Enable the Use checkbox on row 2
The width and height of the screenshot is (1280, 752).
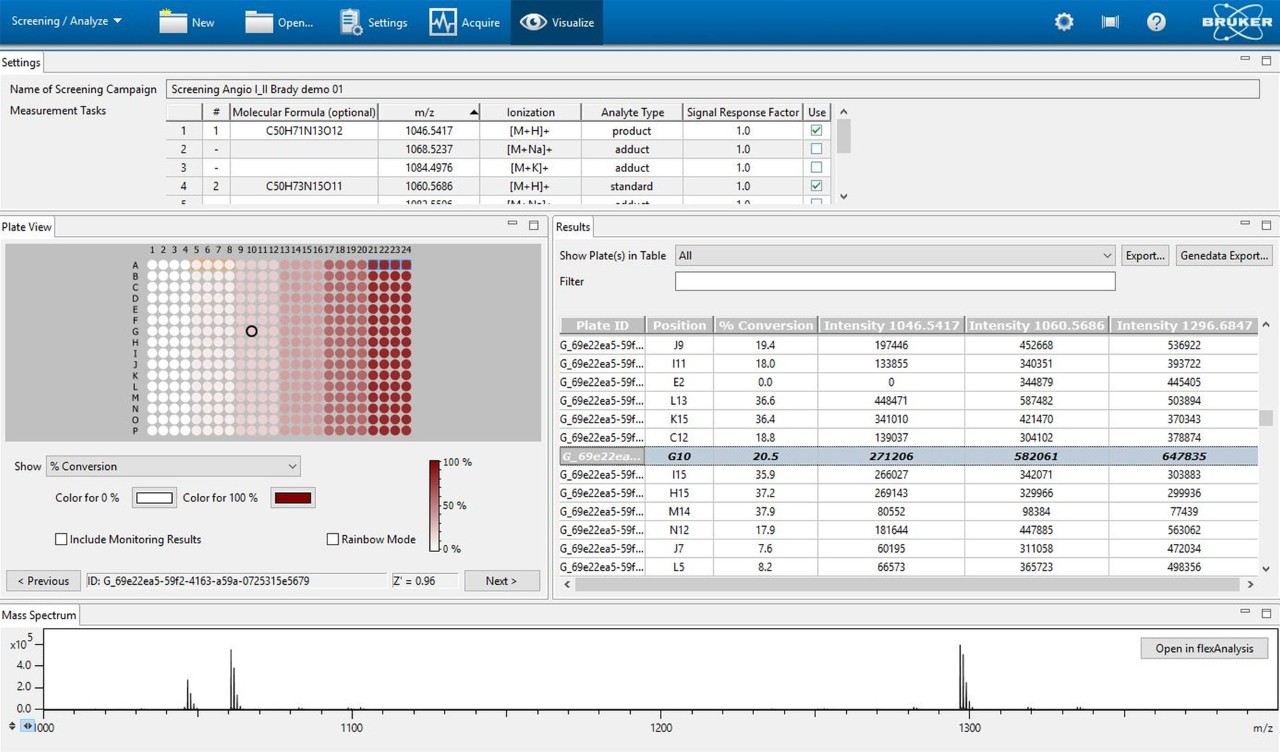pyautogui.click(x=816, y=149)
